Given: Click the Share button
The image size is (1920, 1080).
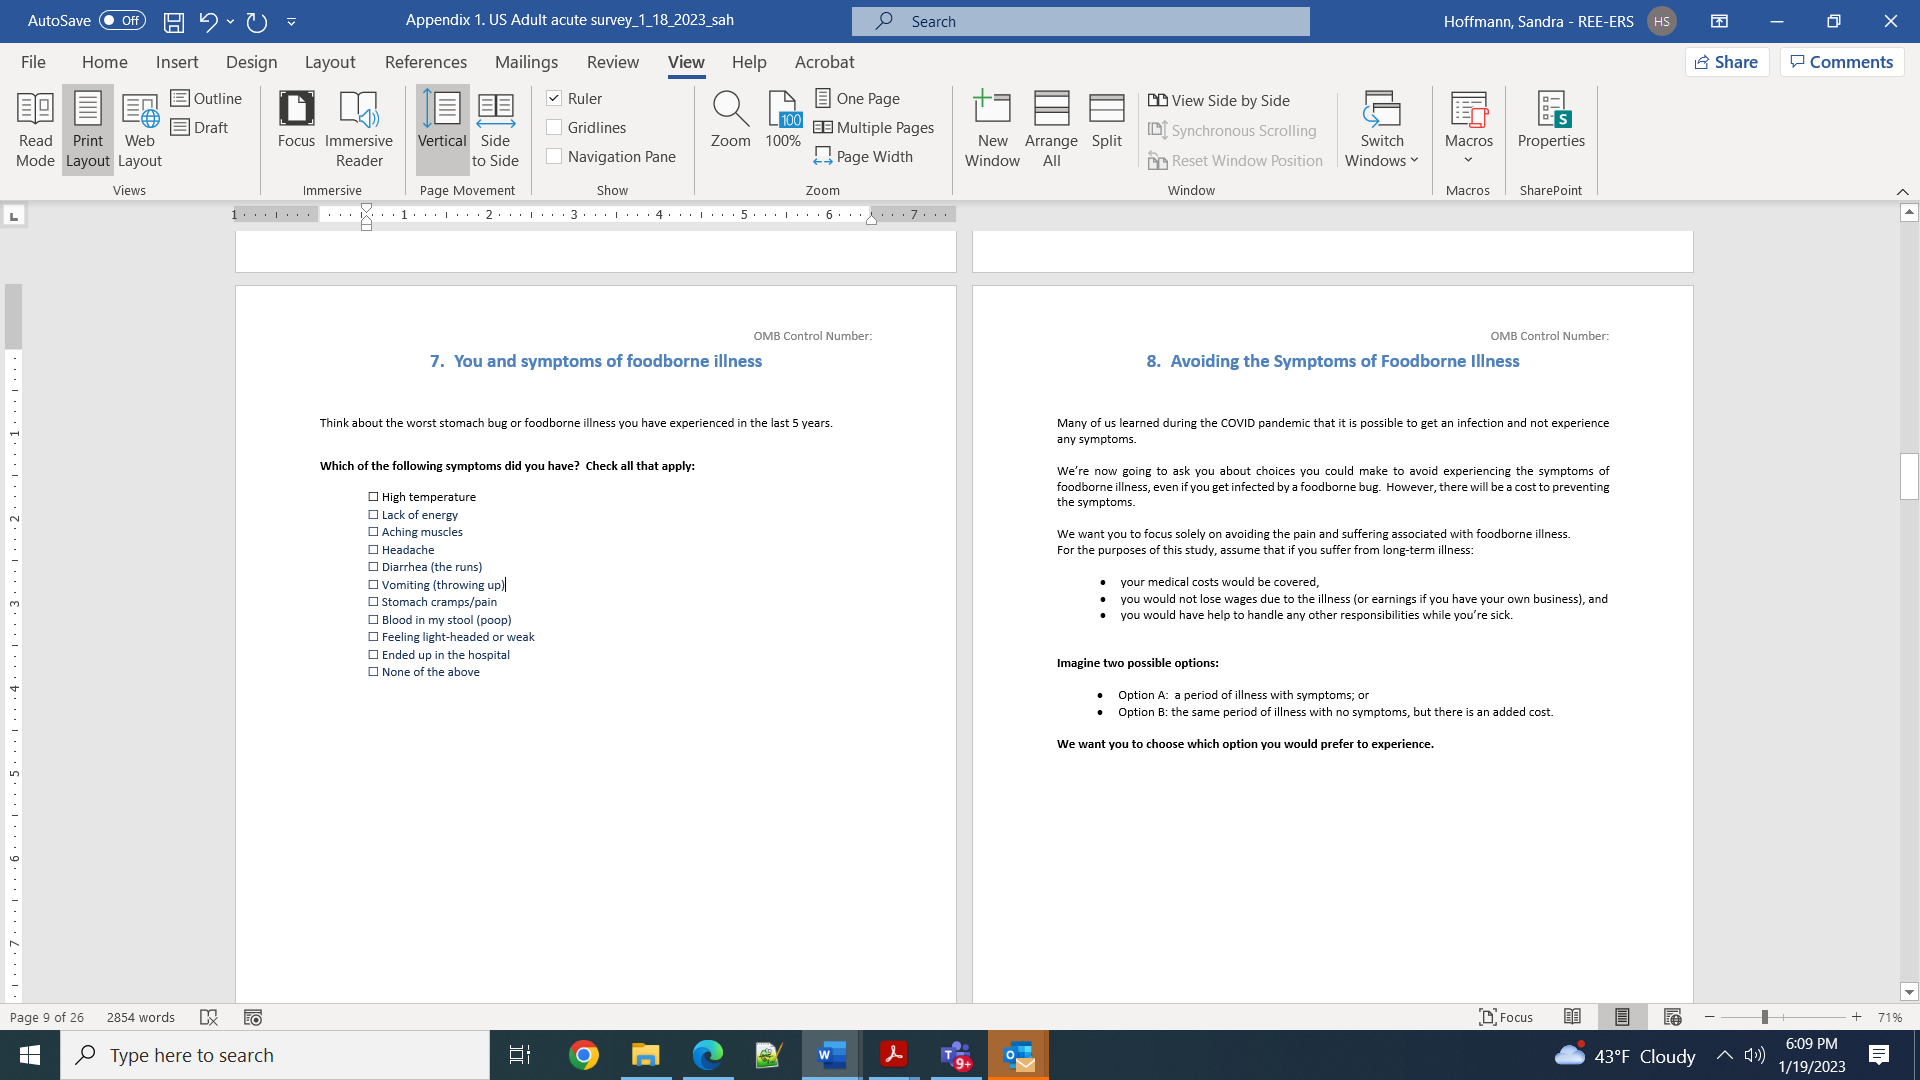Looking at the screenshot, I should click(1727, 62).
